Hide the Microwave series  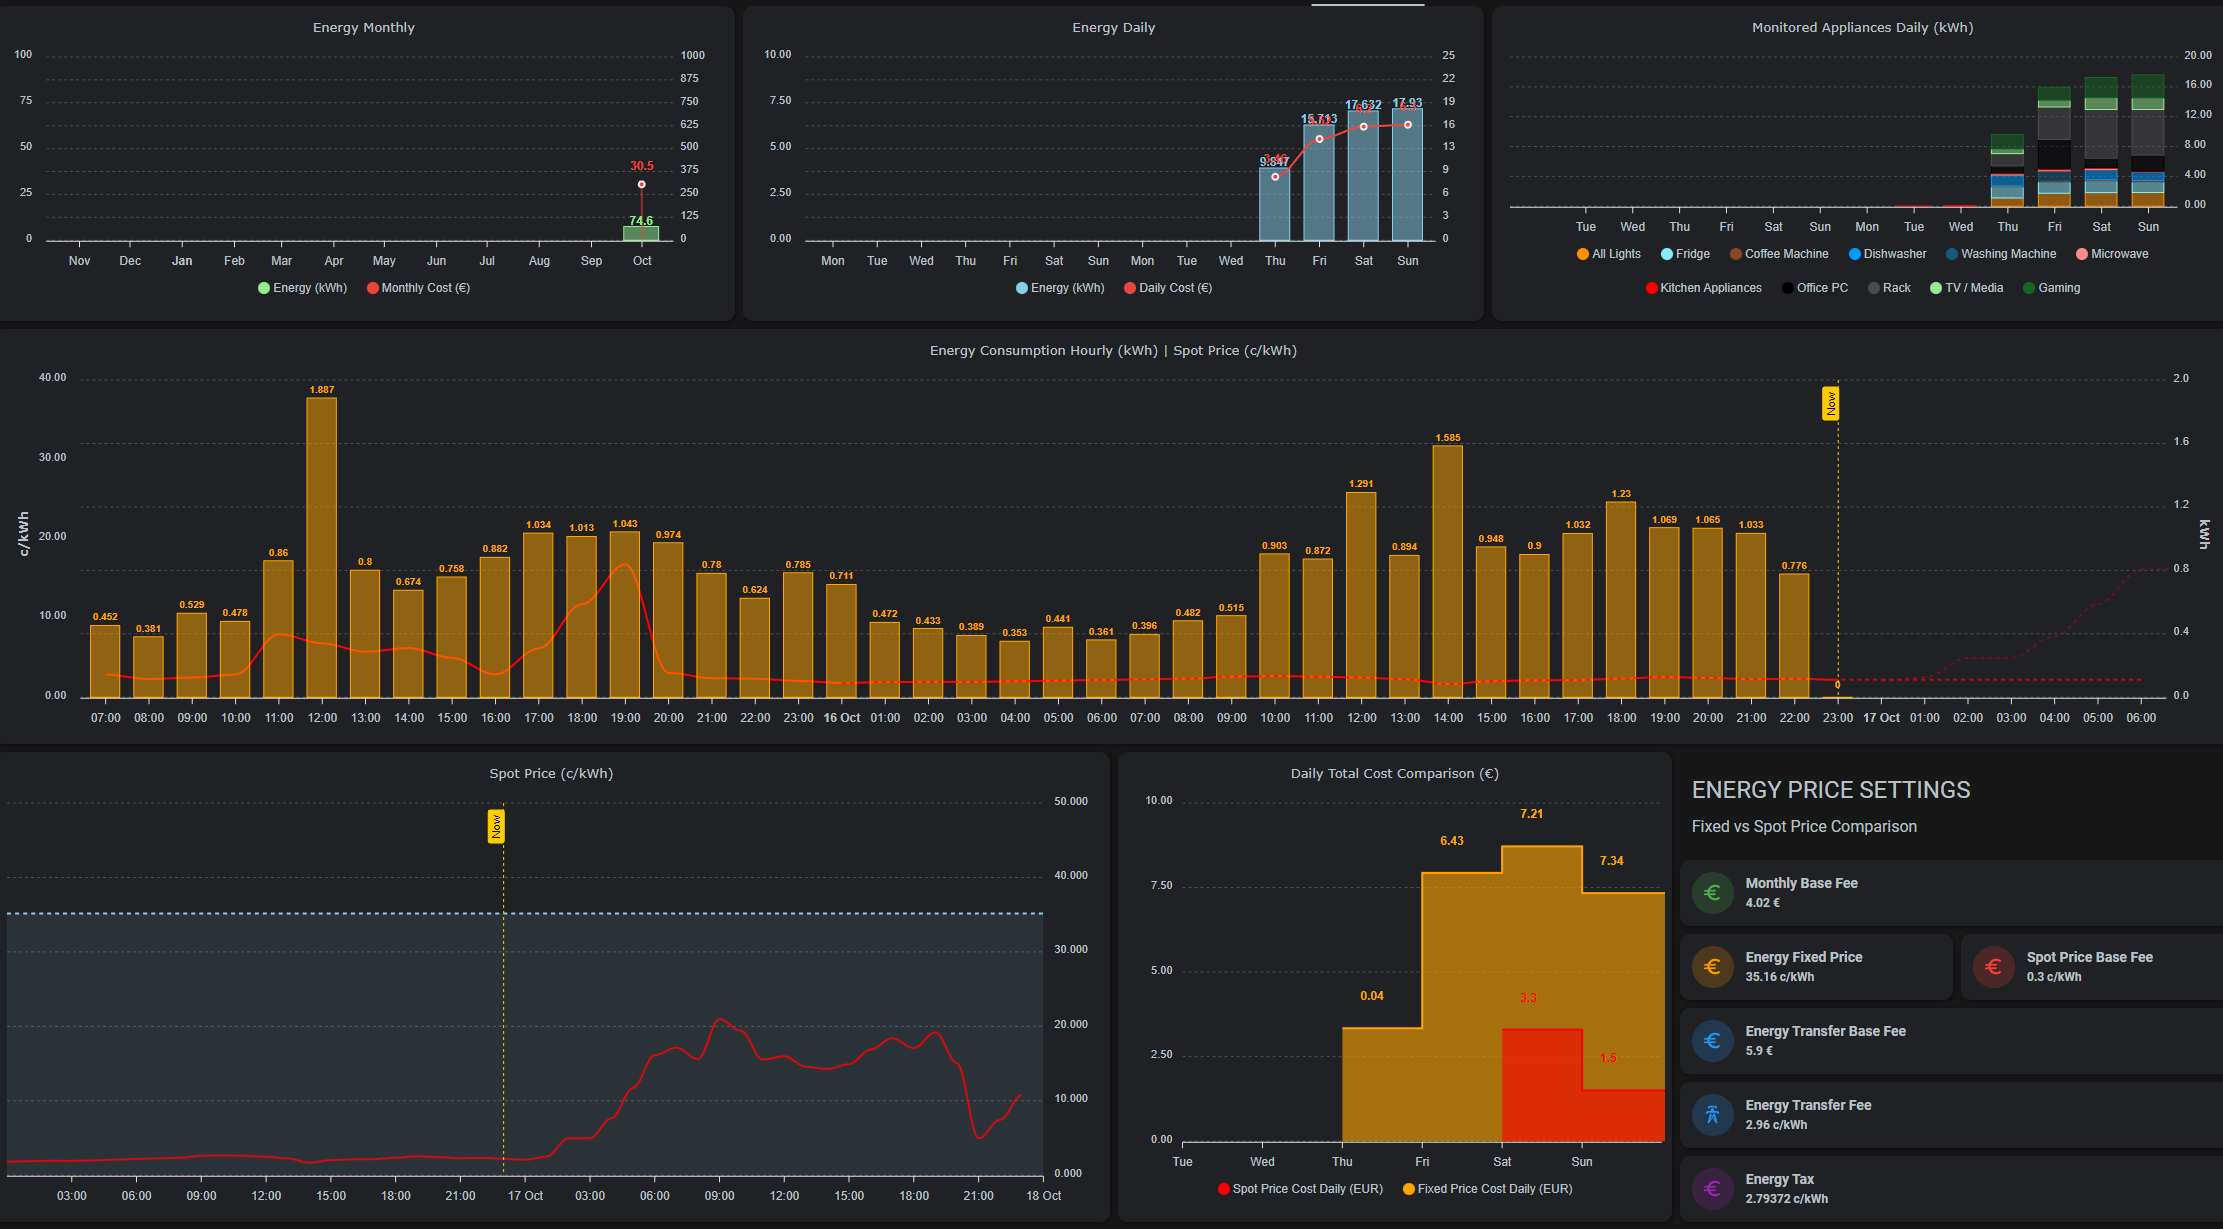click(x=2112, y=254)
